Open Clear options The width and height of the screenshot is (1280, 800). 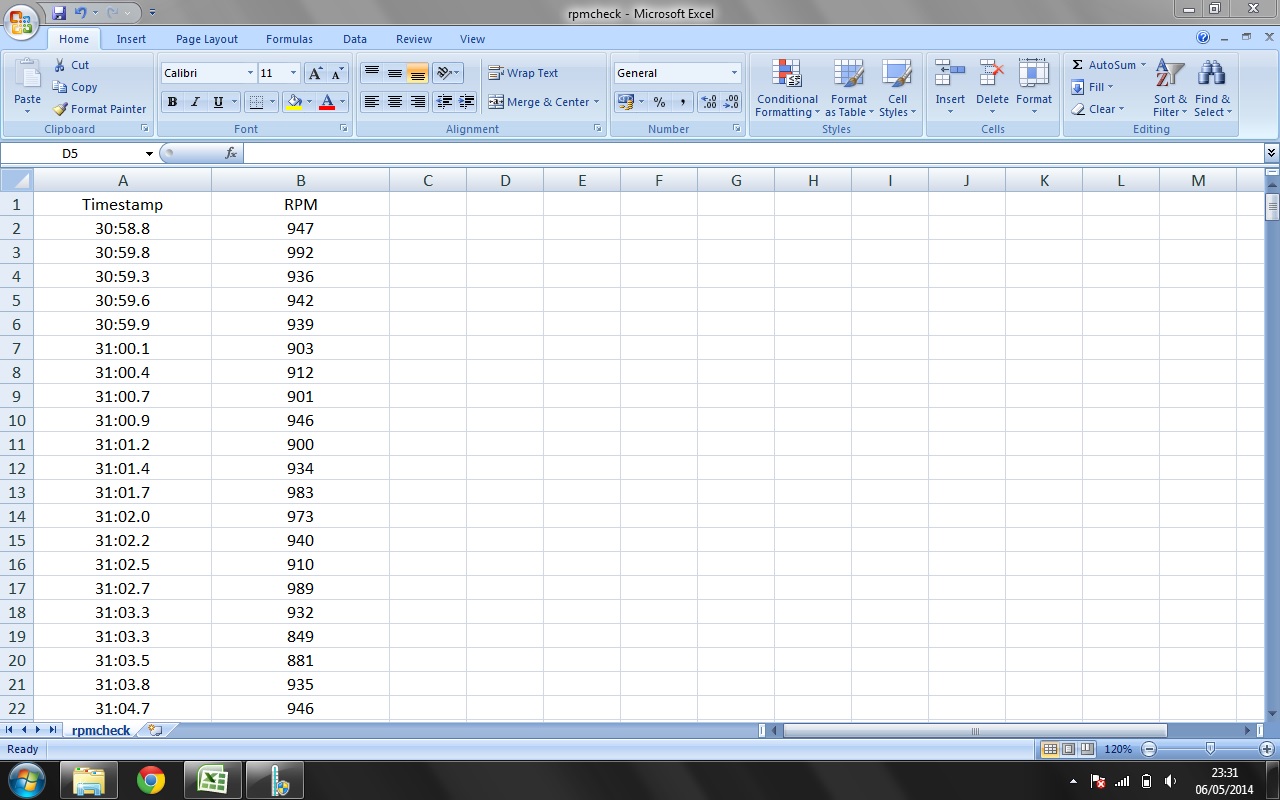click(1097, 109)
